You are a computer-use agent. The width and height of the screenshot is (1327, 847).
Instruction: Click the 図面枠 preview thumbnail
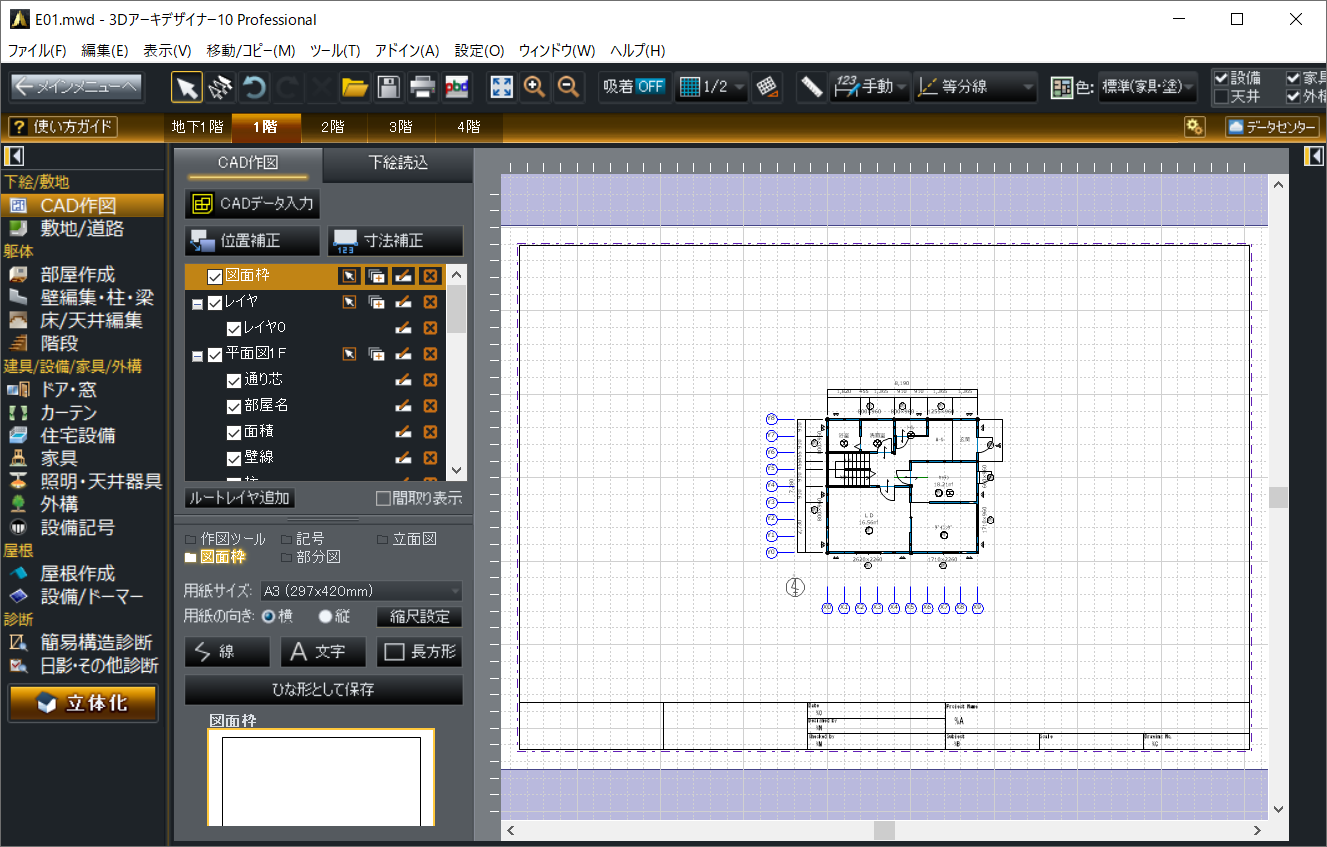[x=321, y=778]
